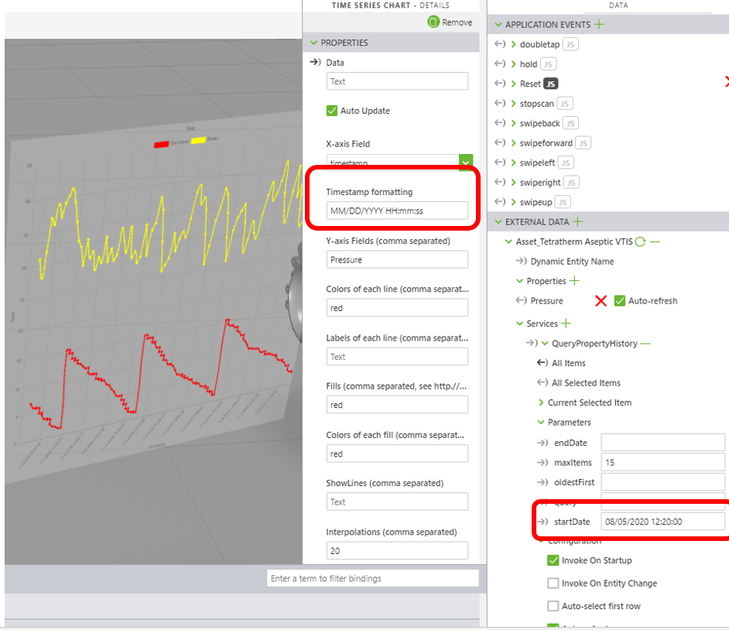The height and width of the screenshot is (630, 729).
Task: Add a property with Properties plus icon
Action: [575, 281]
